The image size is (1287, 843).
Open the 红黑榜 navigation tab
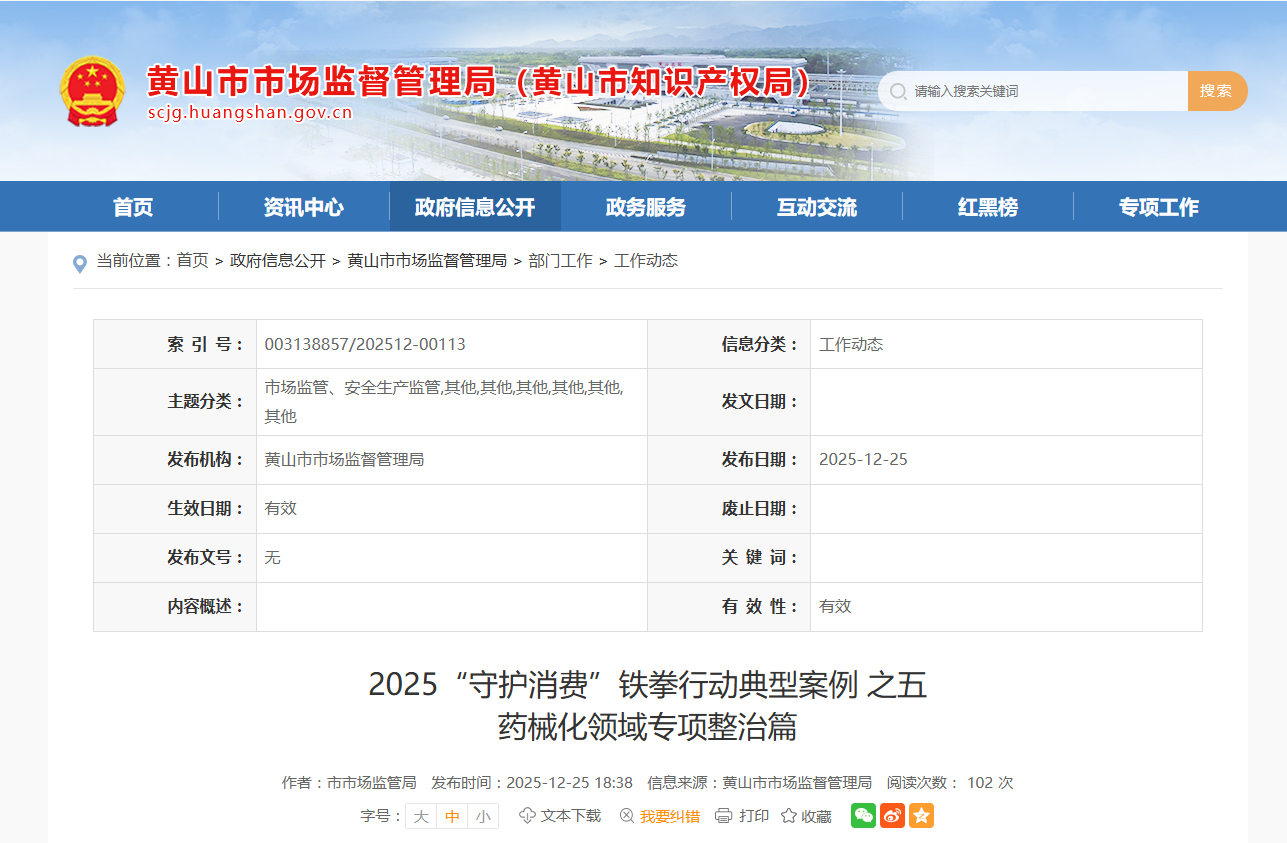click(988, 207)
